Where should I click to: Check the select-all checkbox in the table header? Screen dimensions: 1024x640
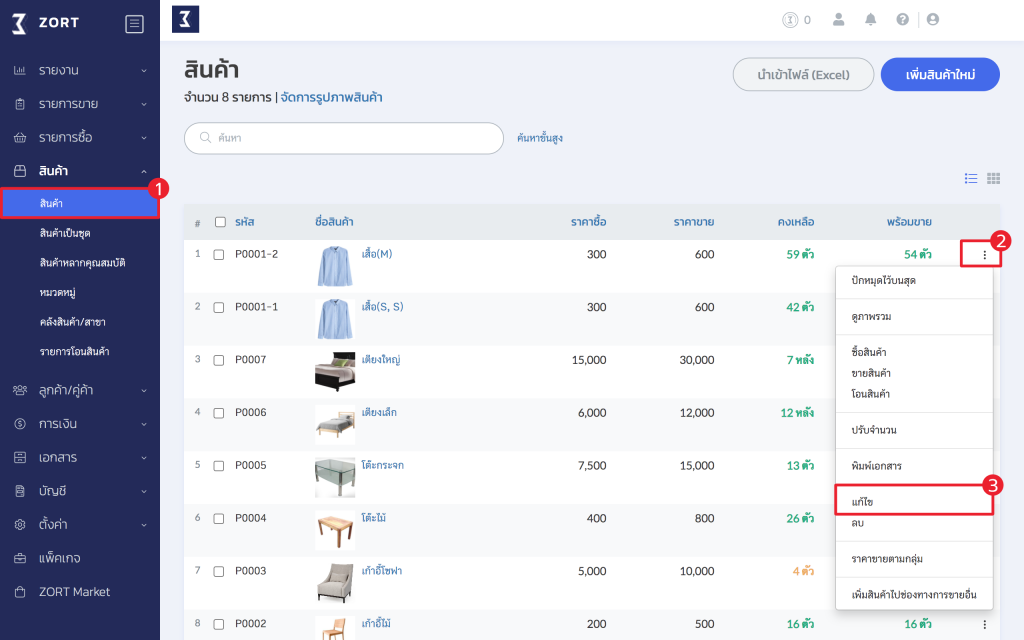coord(222,224)
